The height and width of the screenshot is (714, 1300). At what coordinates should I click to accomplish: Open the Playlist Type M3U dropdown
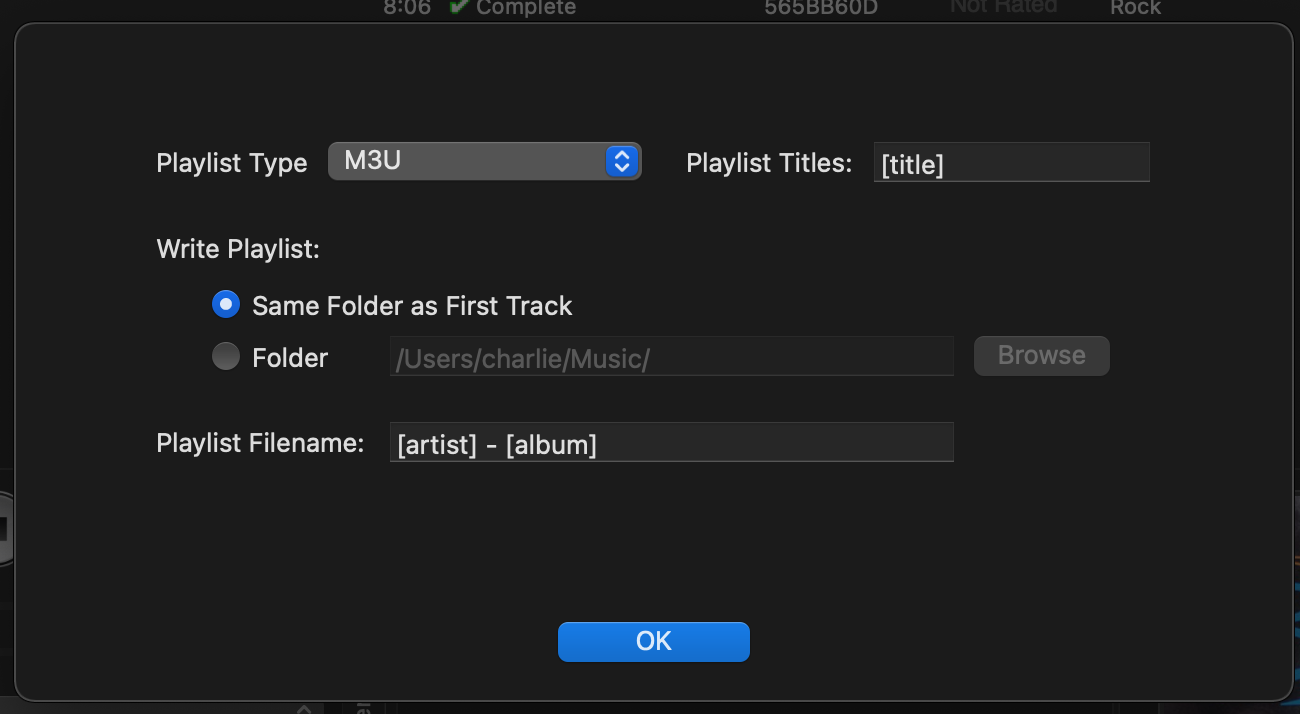484,161
